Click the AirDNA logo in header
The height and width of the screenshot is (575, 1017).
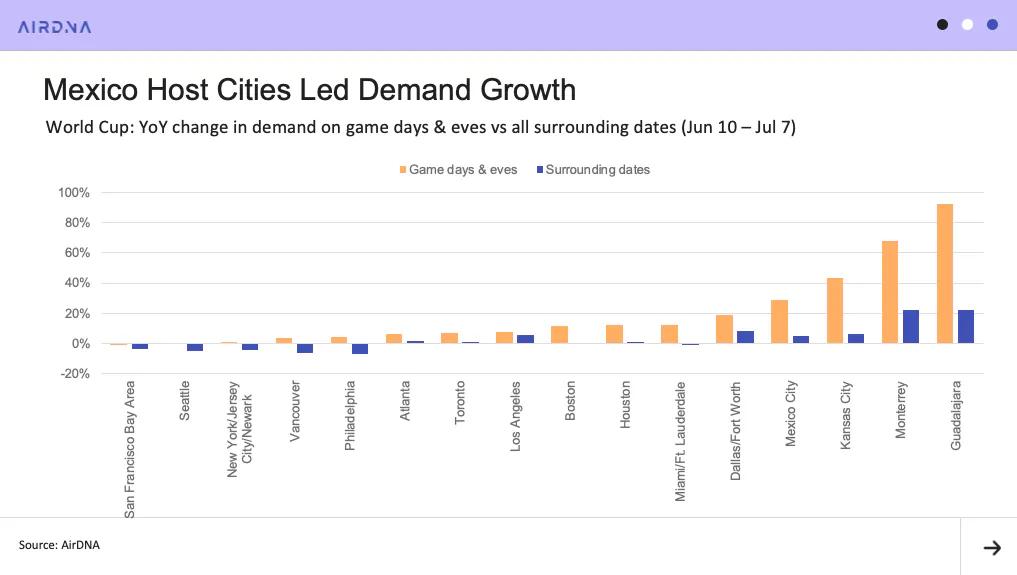[x=54, y=27]
